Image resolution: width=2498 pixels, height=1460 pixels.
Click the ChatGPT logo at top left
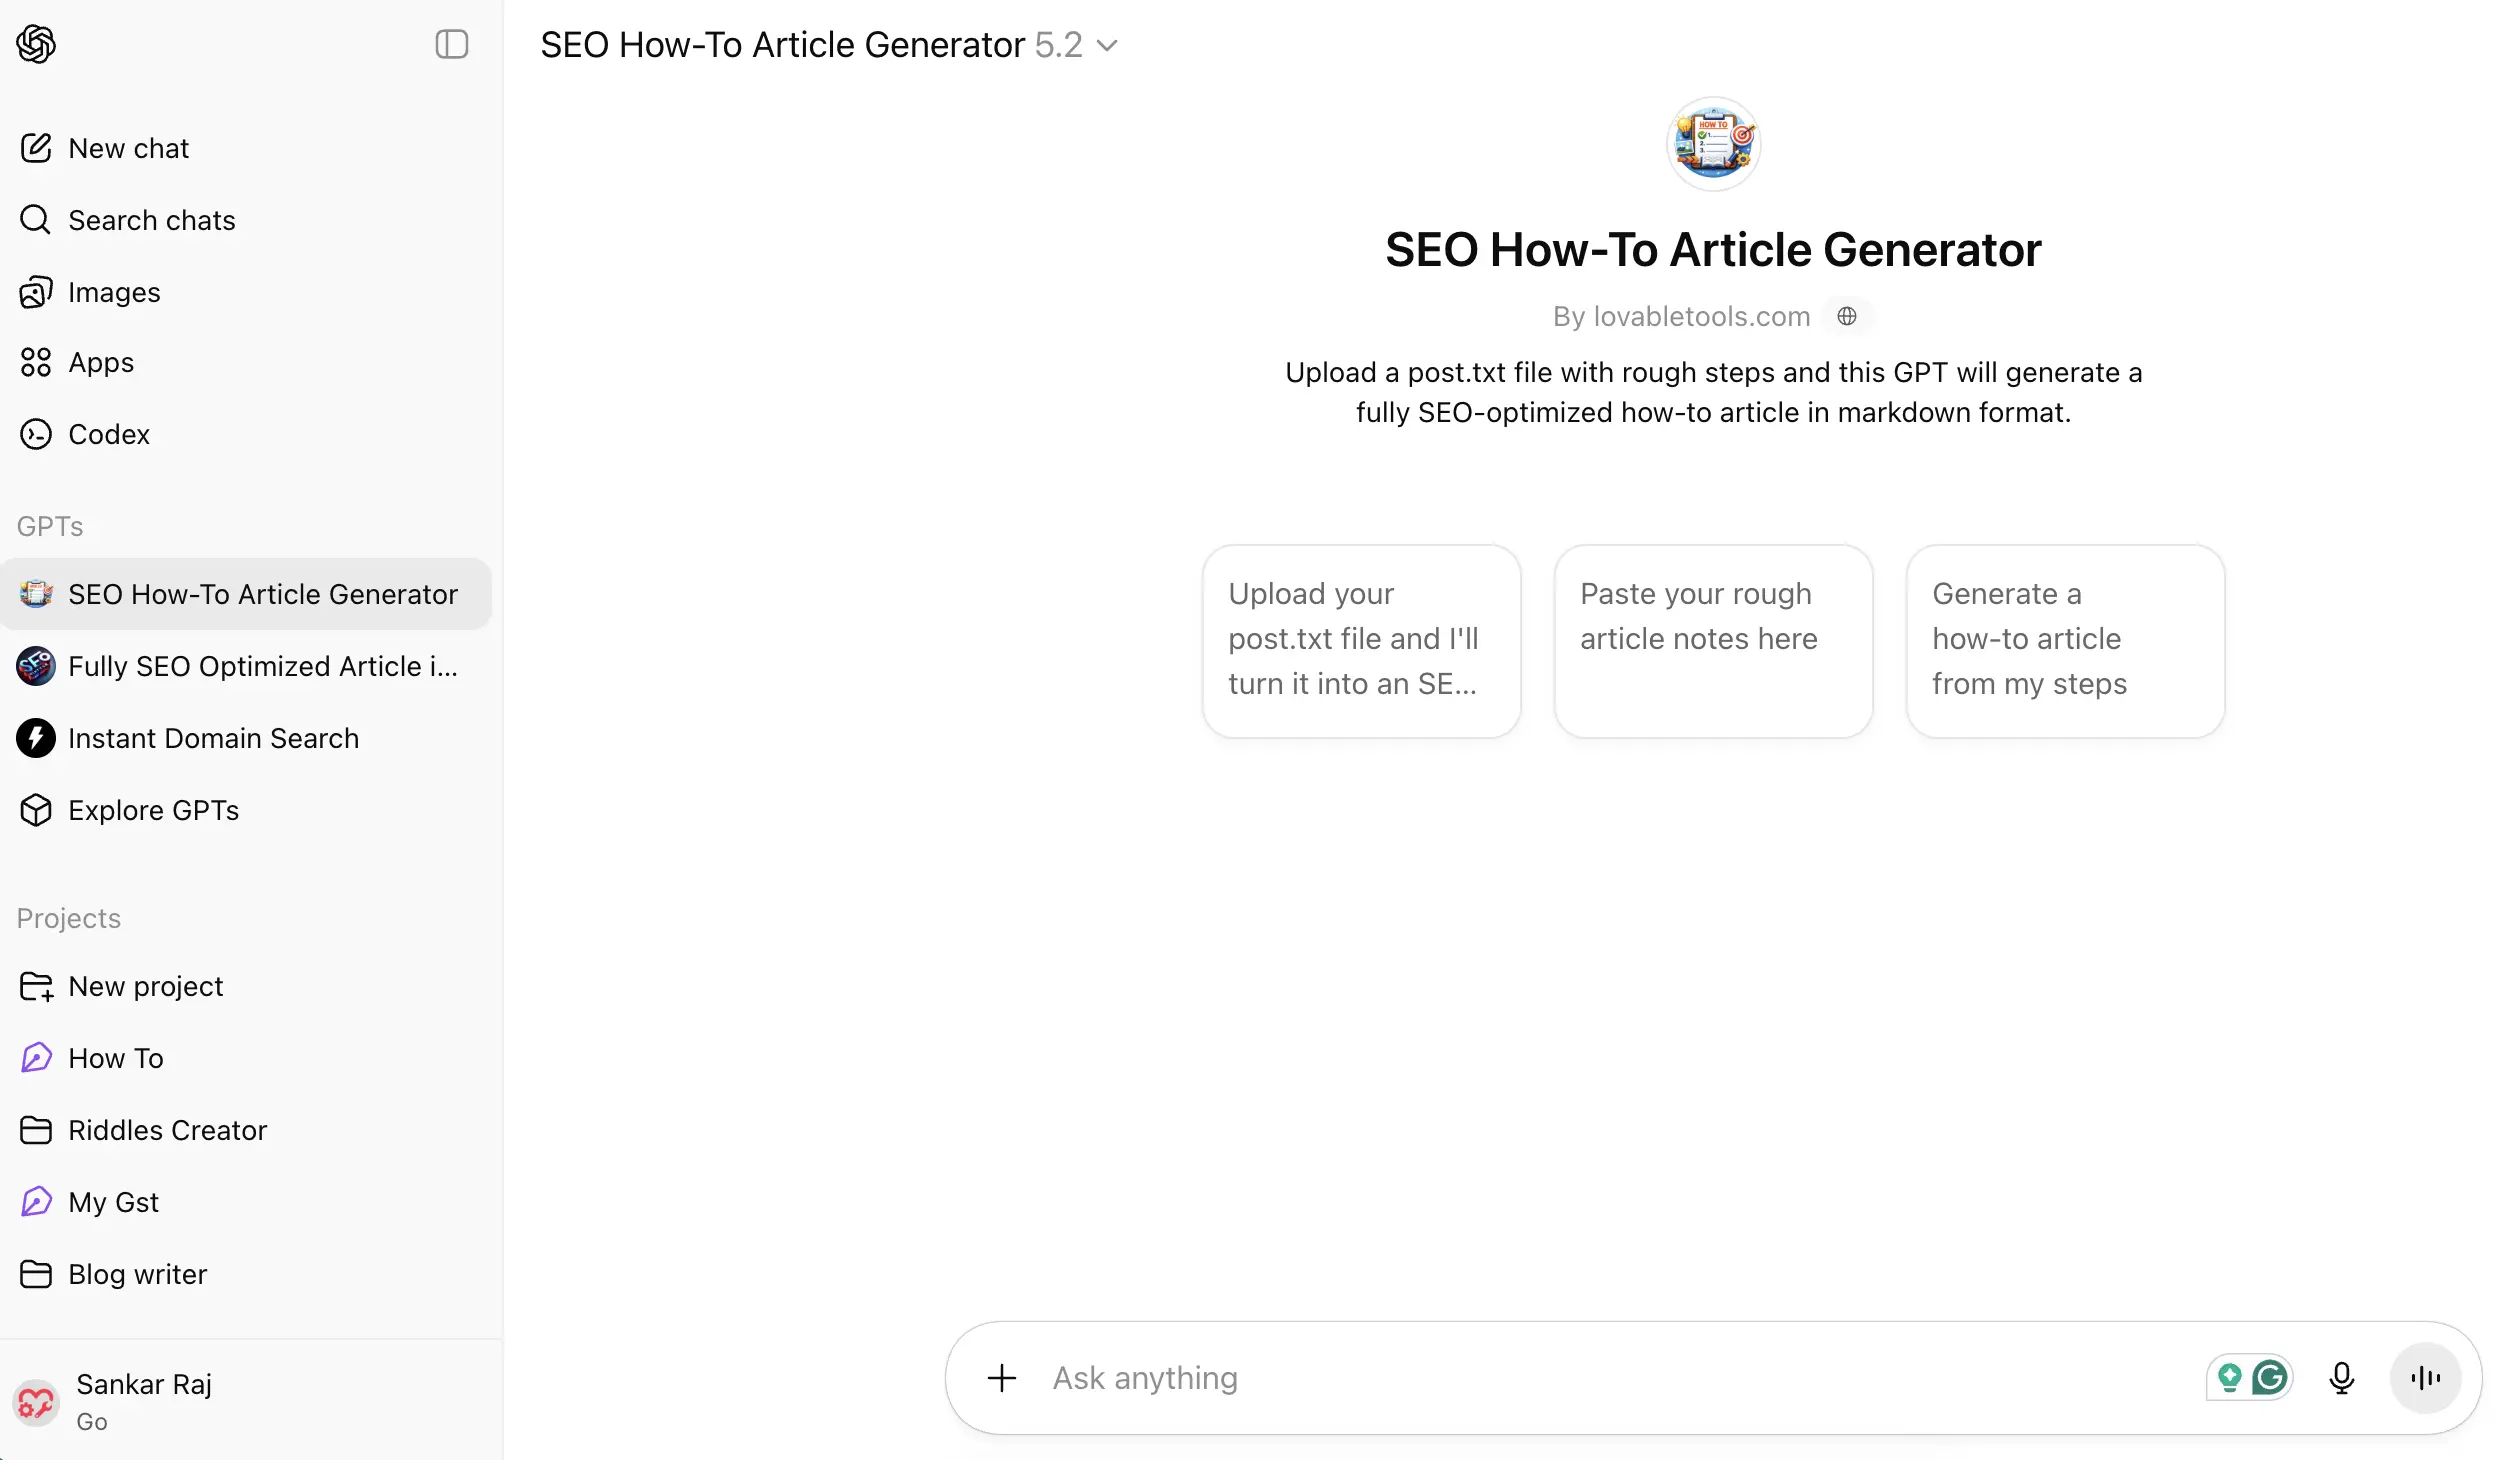point(36,44)
